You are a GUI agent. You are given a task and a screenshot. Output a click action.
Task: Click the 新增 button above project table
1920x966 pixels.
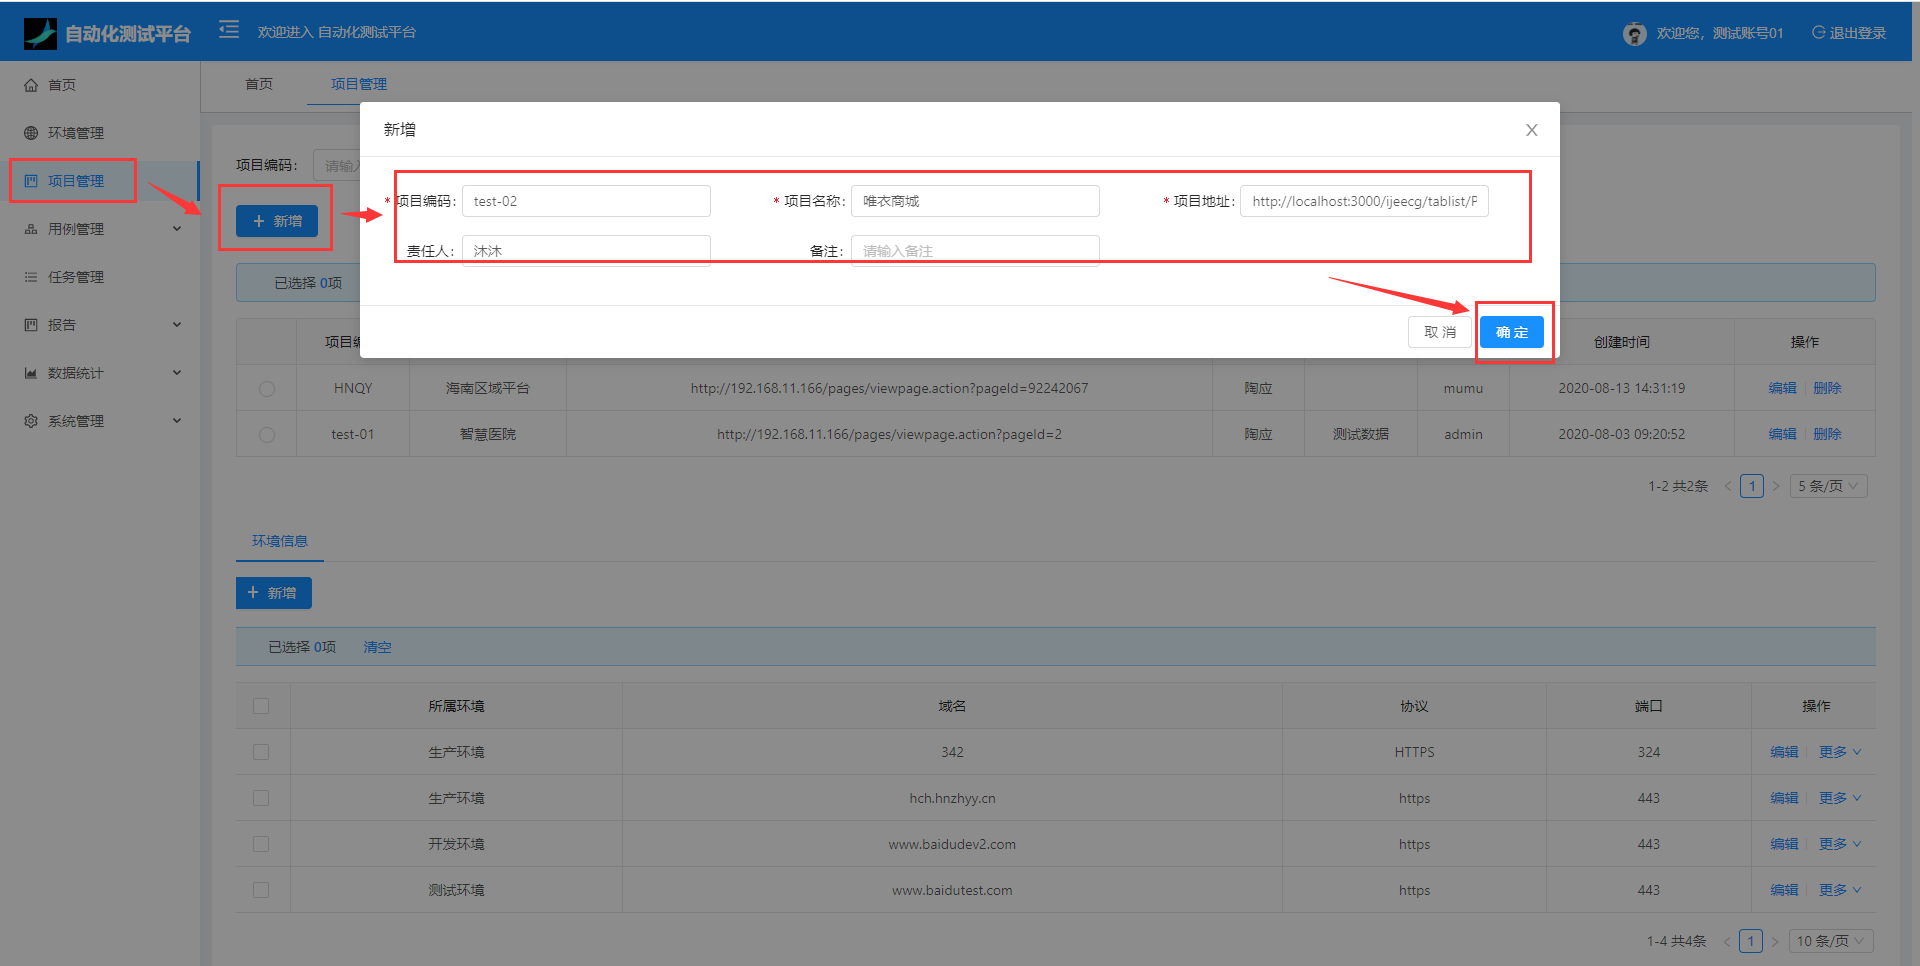(277, 221)
